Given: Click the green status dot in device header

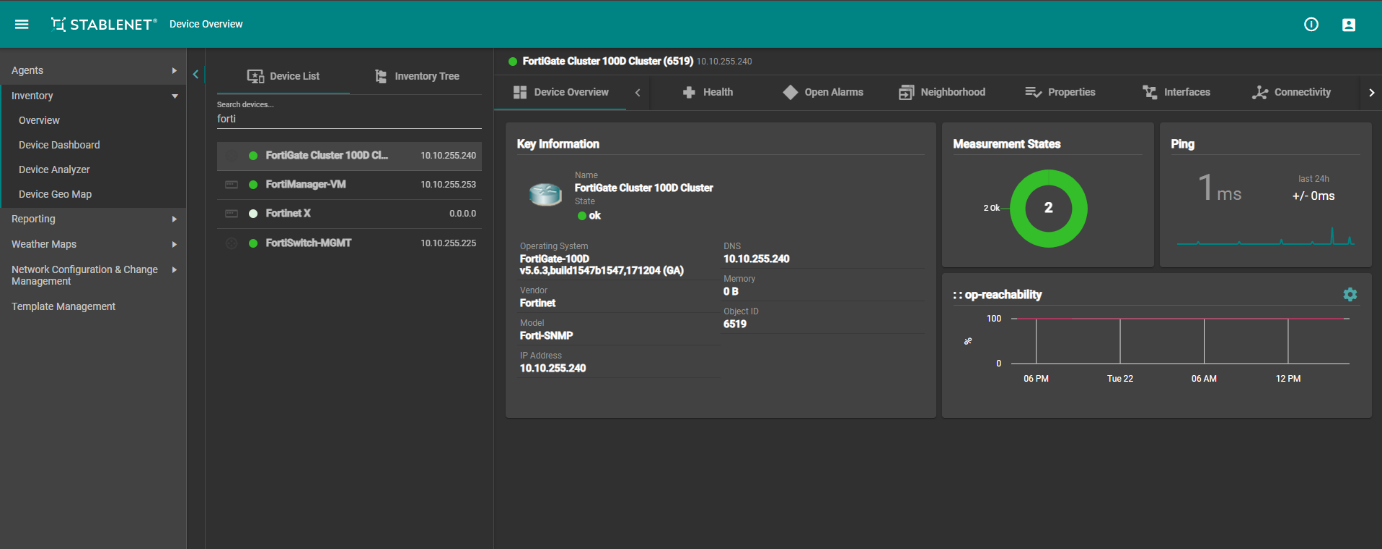Looking at the screenshot, I should 513,61.
